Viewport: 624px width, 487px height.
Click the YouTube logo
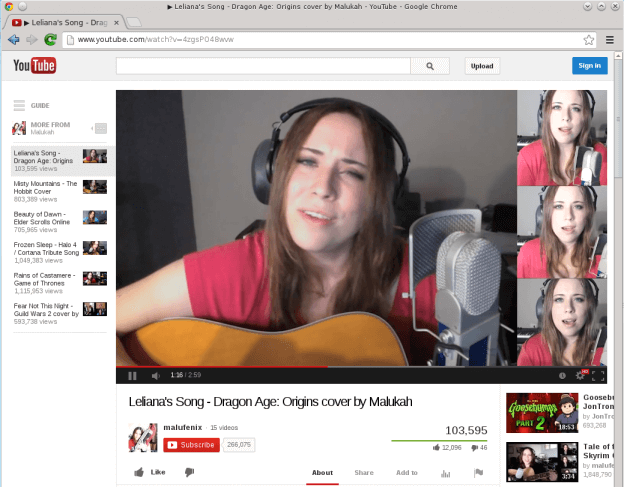pyautogui.click(x=35, y=66)
